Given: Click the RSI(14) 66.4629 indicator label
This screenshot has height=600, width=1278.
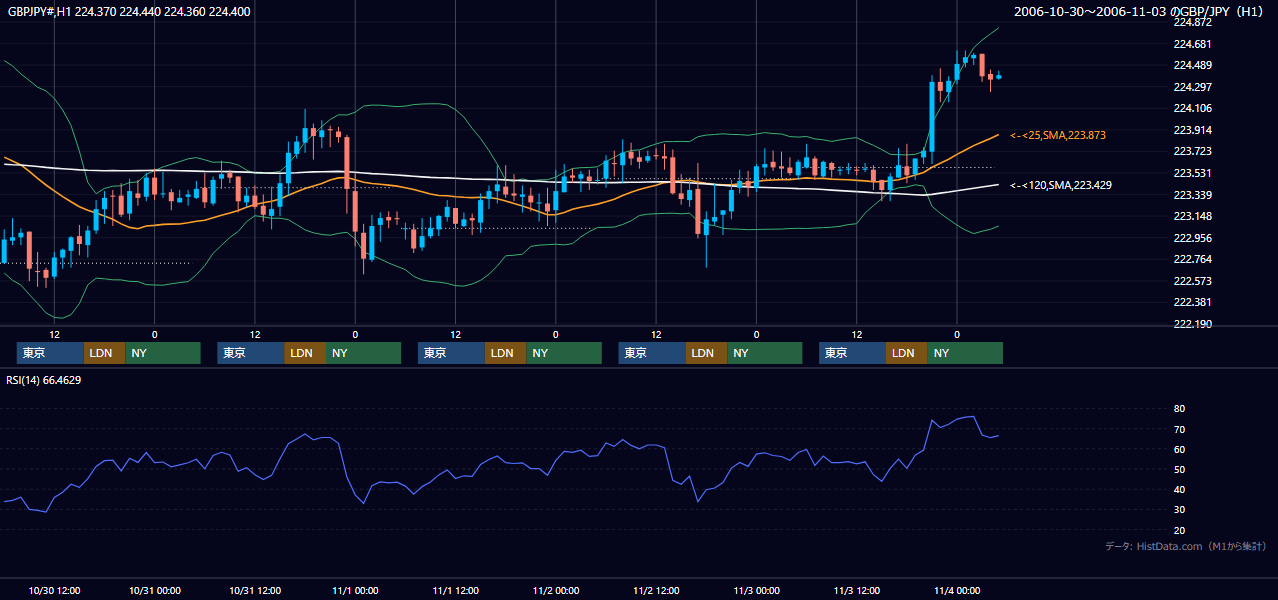Looking at the screenshot, I should [44, 380].
